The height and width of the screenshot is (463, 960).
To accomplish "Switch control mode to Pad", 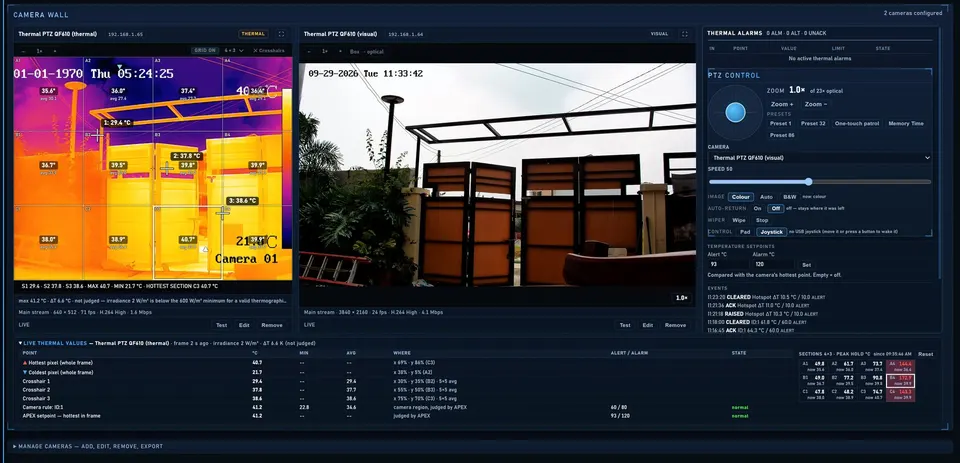I will point(744,232).
